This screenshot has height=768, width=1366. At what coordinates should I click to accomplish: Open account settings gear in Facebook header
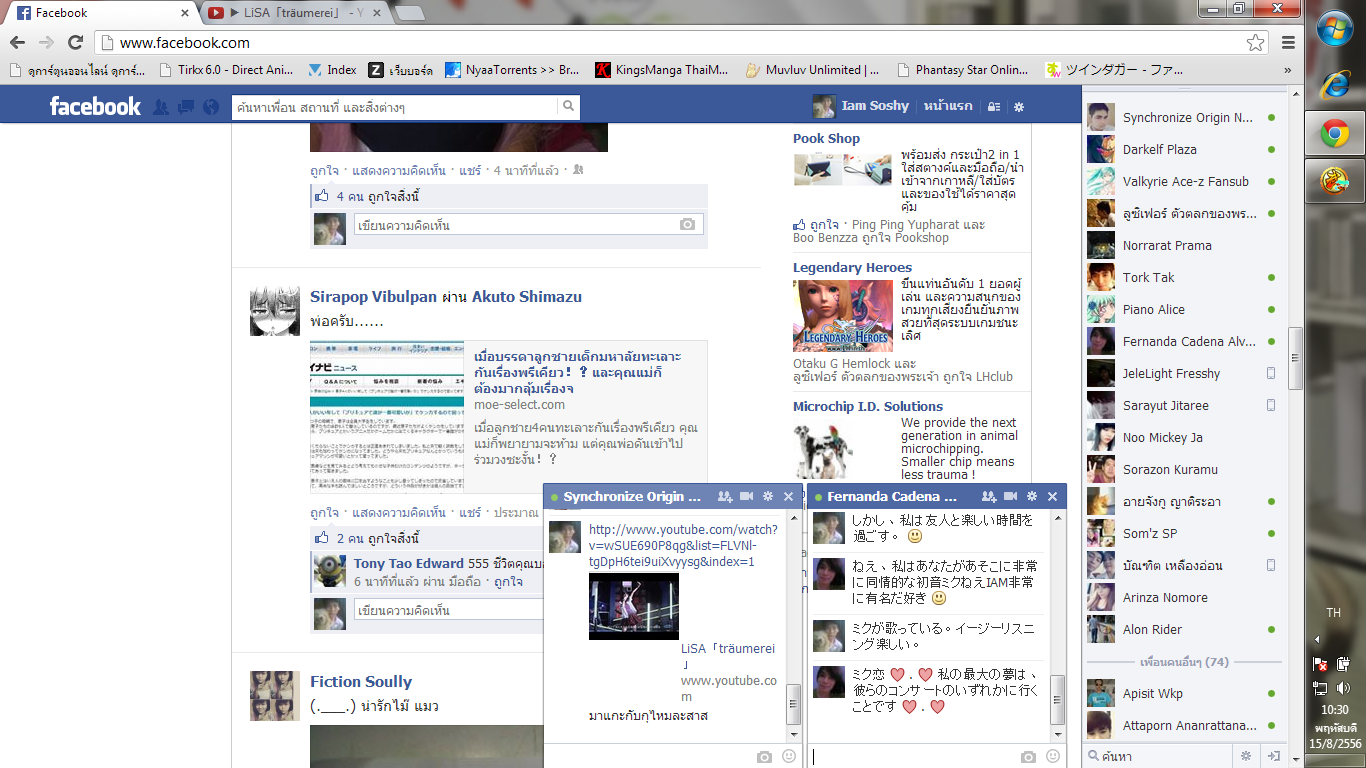click(x=1019, y=106)
